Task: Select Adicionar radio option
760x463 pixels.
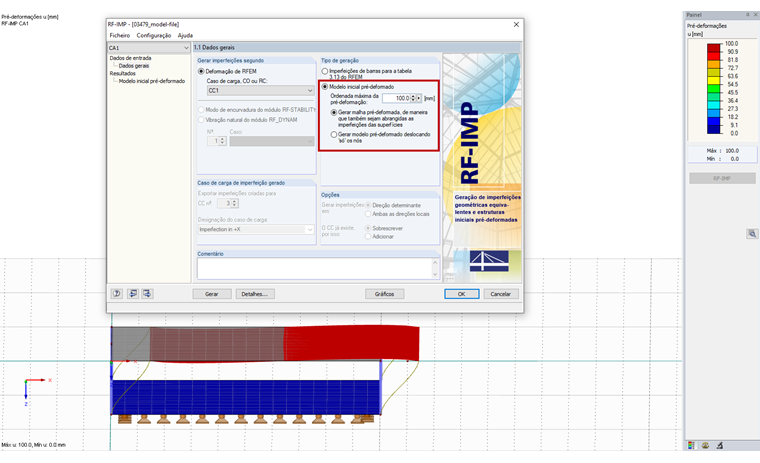Action: point(368,237)
